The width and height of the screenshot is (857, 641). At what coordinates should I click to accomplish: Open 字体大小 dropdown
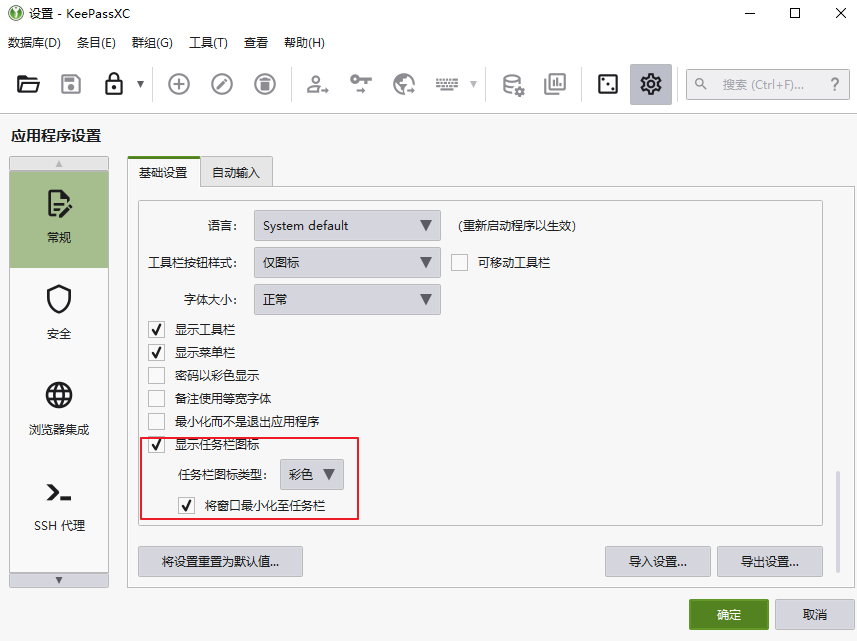(x=347, y=299)
